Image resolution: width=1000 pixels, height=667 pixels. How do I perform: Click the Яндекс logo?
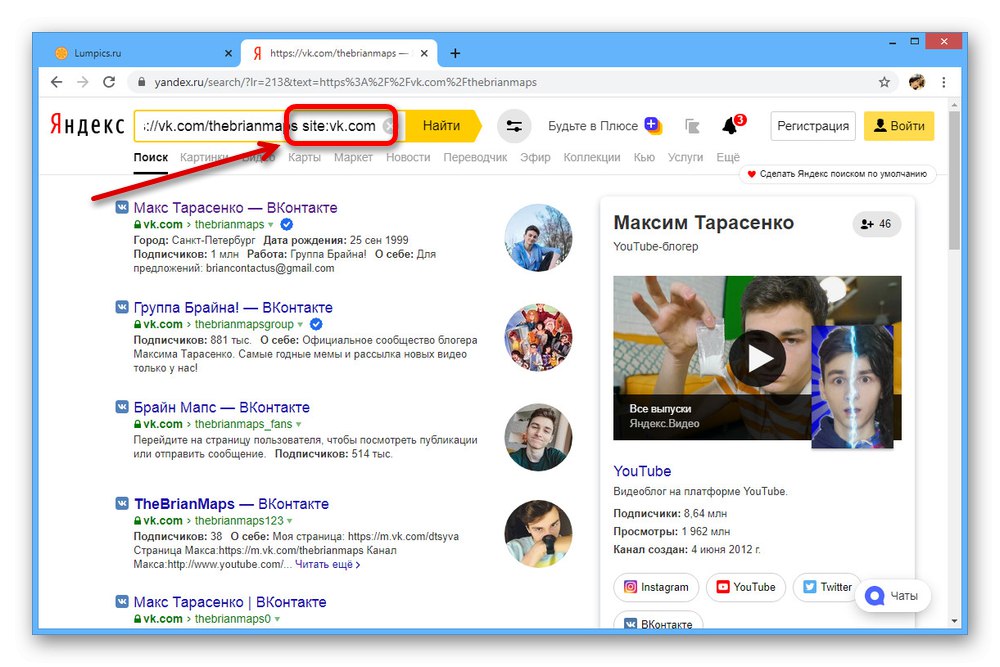[87, 126]
